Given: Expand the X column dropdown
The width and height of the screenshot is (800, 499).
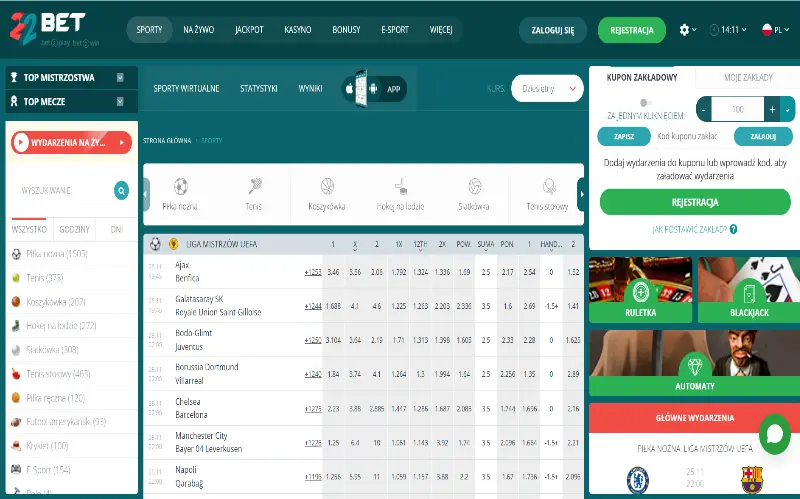Looking at the screenshot, I should tap(355, 245).
